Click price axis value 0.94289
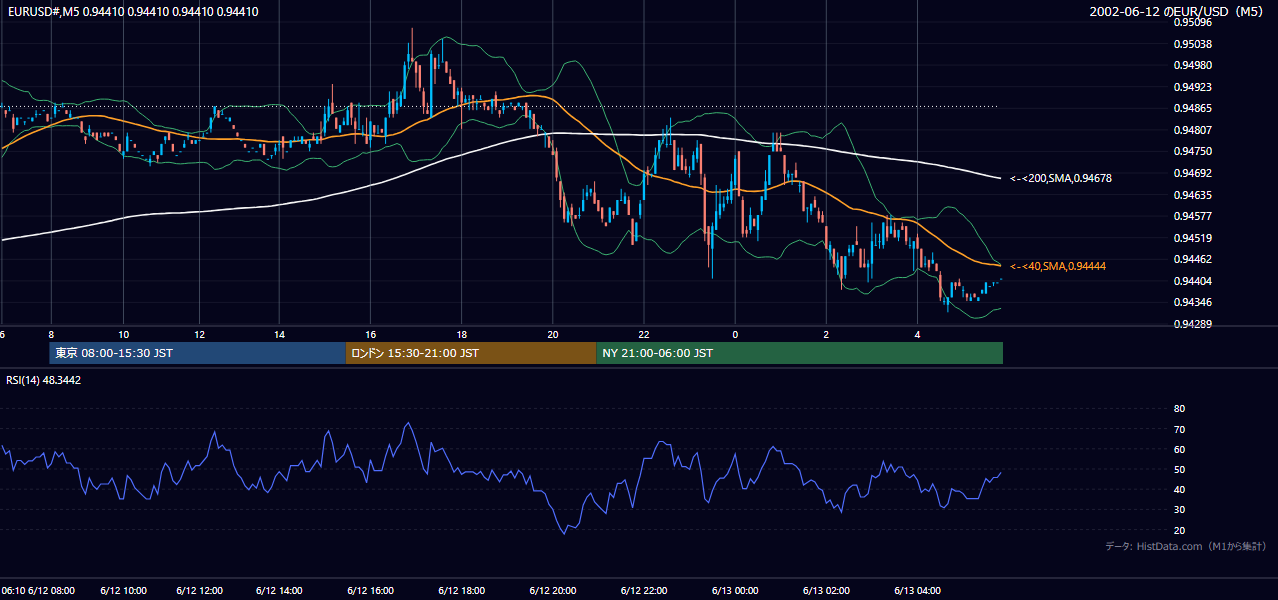Image resolution: width=1278 pixels, height=600 pixels. point(1192,324)
